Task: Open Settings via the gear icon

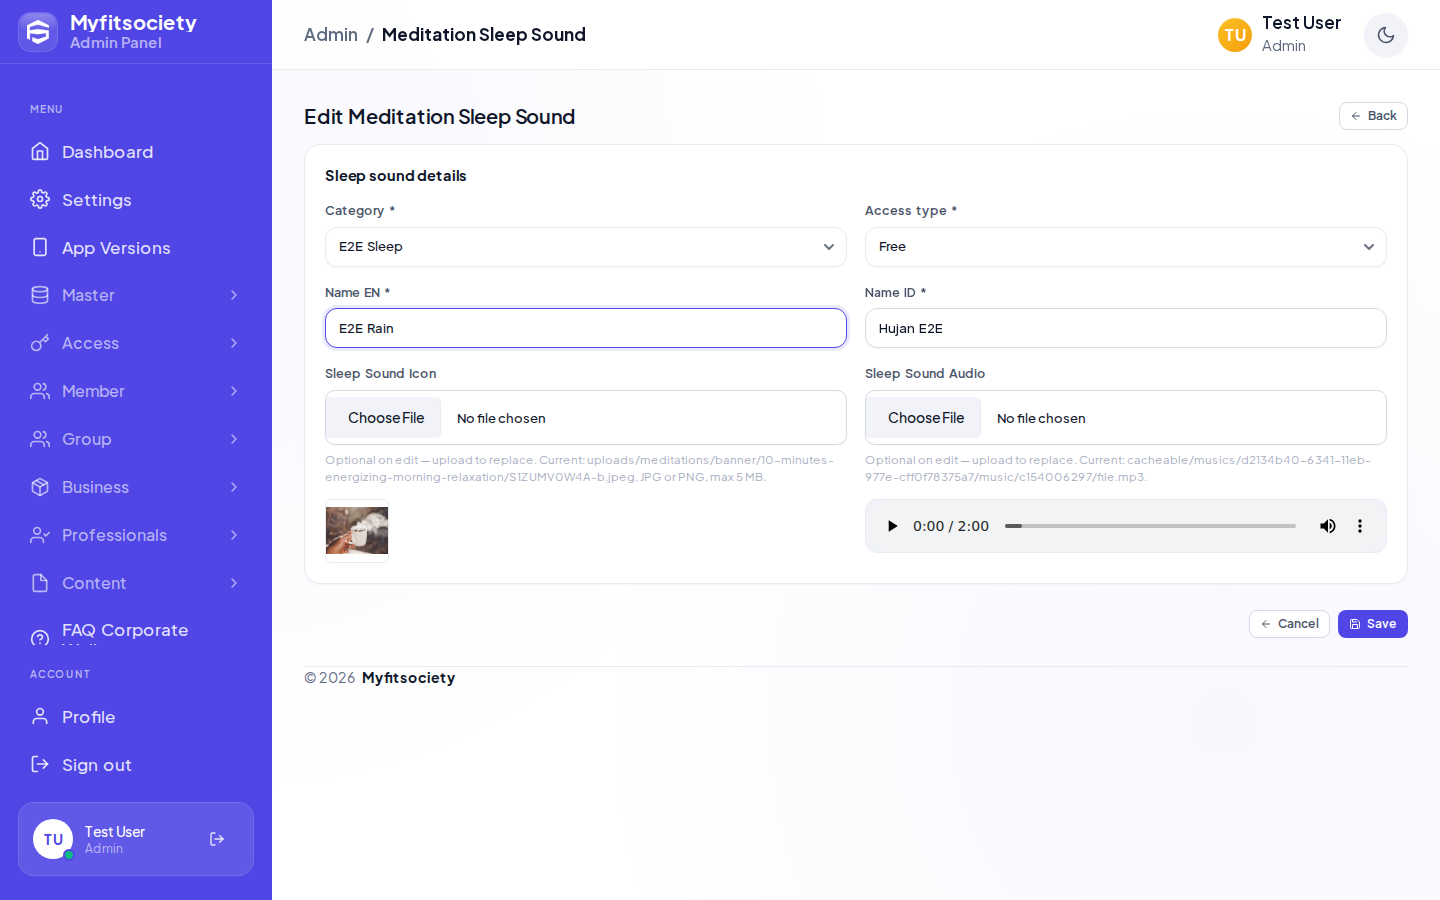Action: tap(40, 199)
